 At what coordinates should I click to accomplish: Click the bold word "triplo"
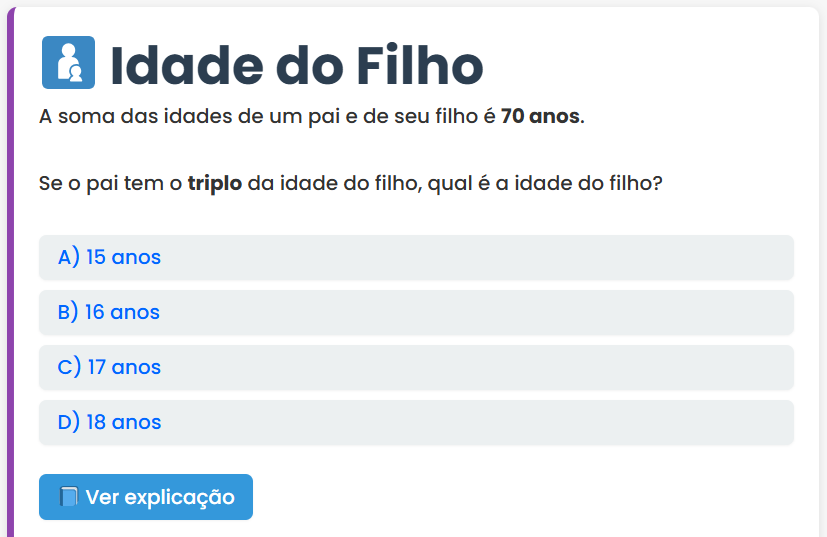coord(215,184)
